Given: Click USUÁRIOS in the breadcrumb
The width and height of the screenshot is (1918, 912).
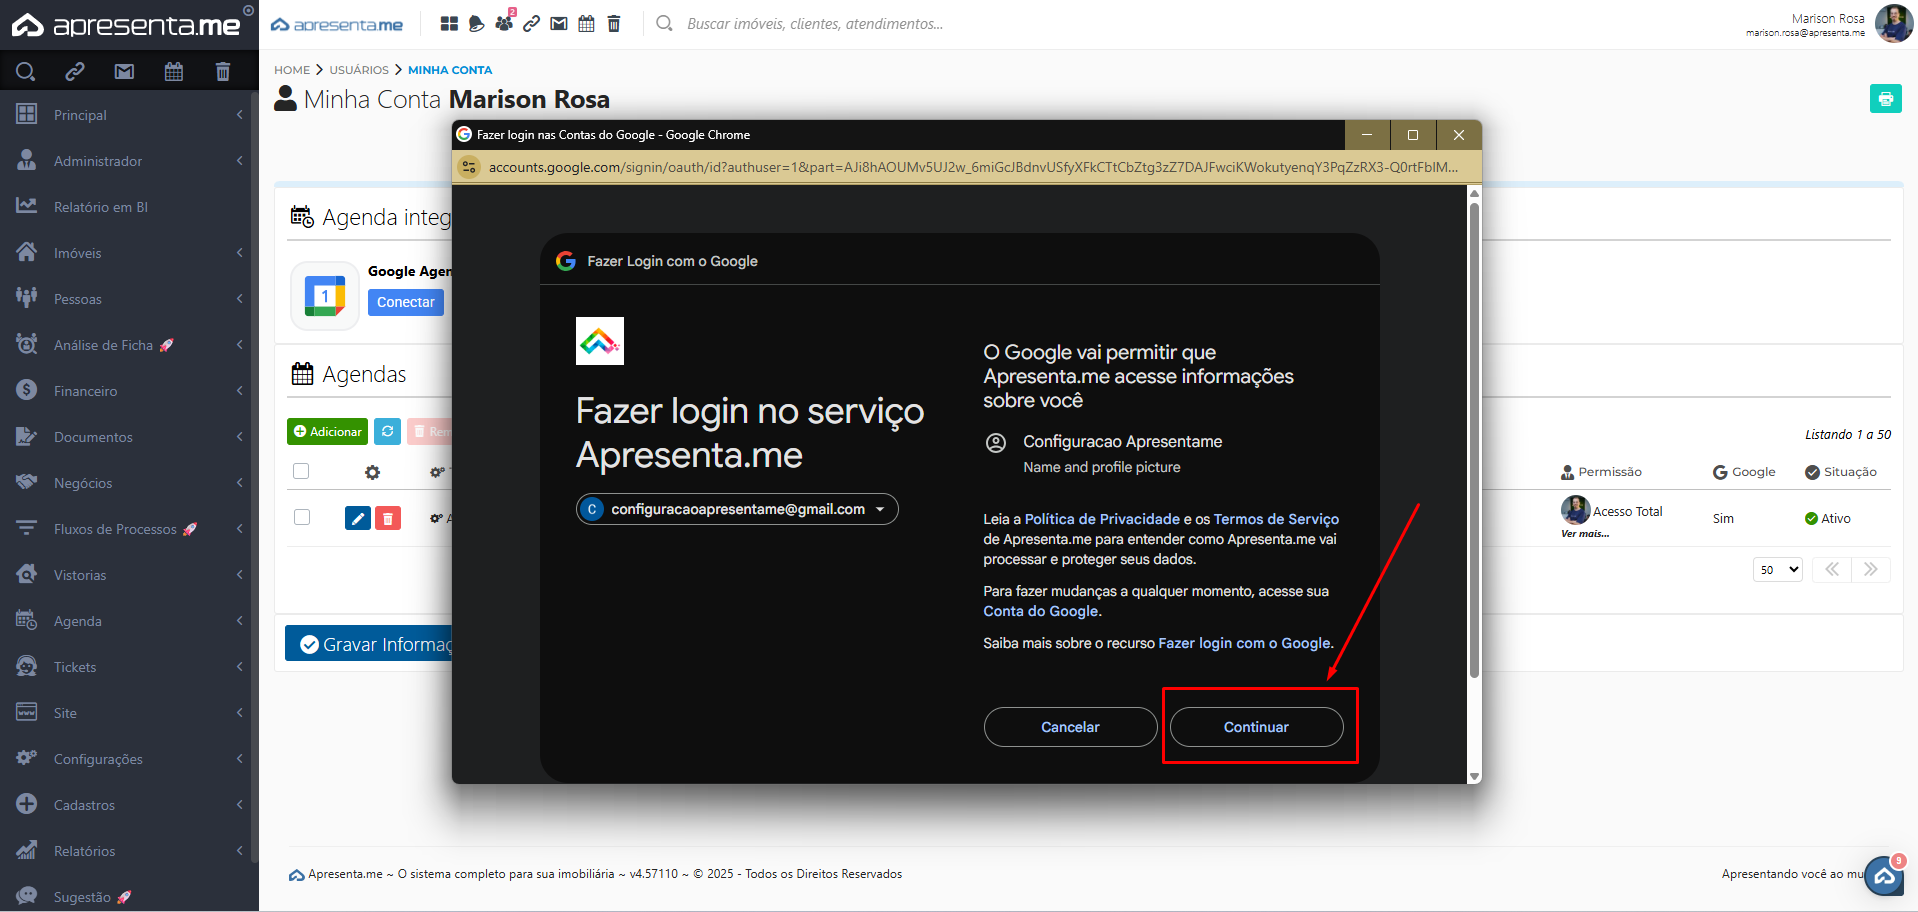Looking at the screenshot, I should (x=359, y=70).
